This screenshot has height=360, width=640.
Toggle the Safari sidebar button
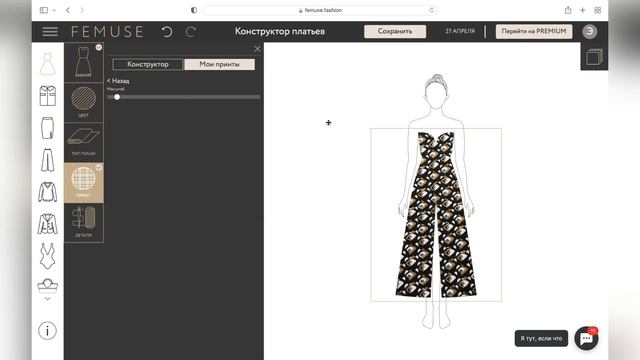44,10
